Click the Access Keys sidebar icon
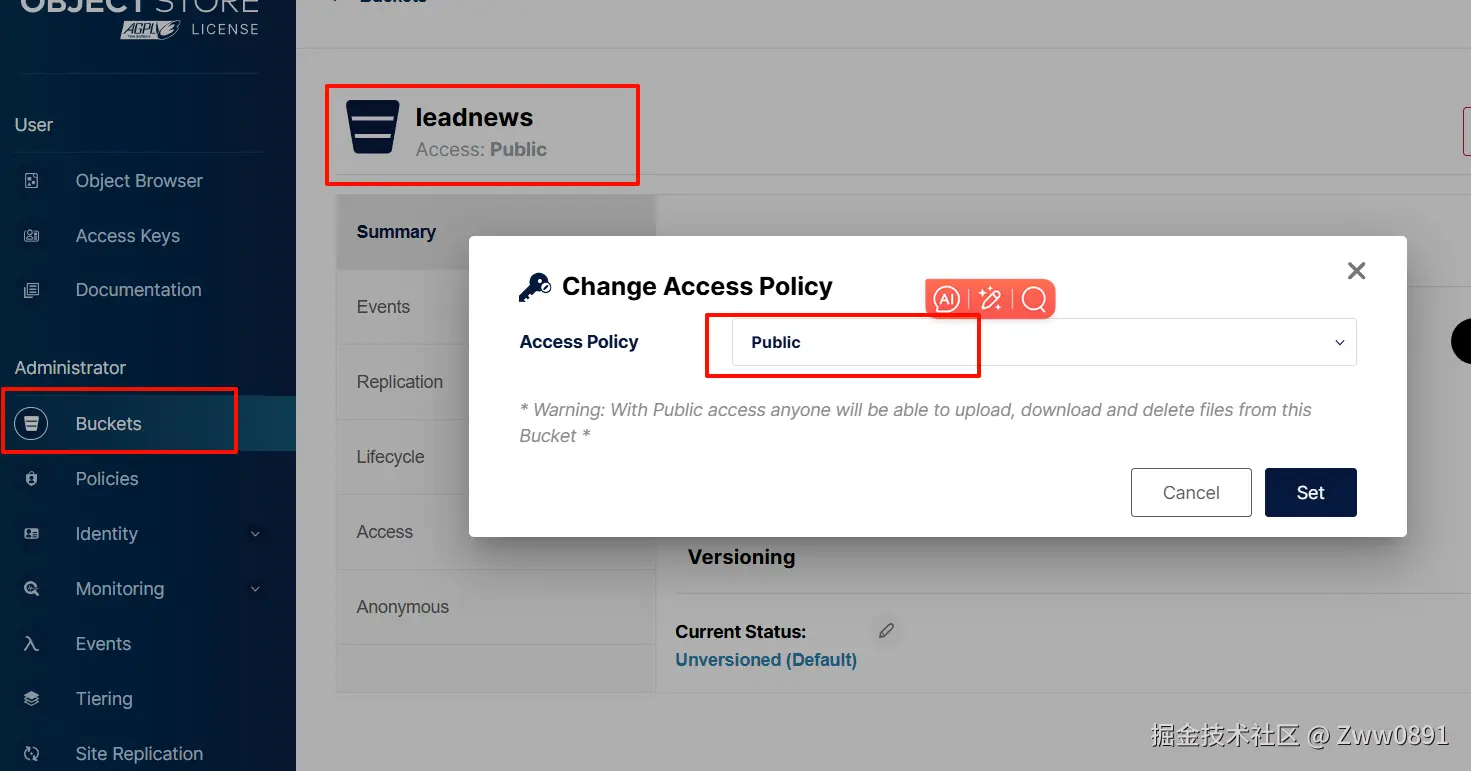 pyautogui.click(x=31, y=236)
